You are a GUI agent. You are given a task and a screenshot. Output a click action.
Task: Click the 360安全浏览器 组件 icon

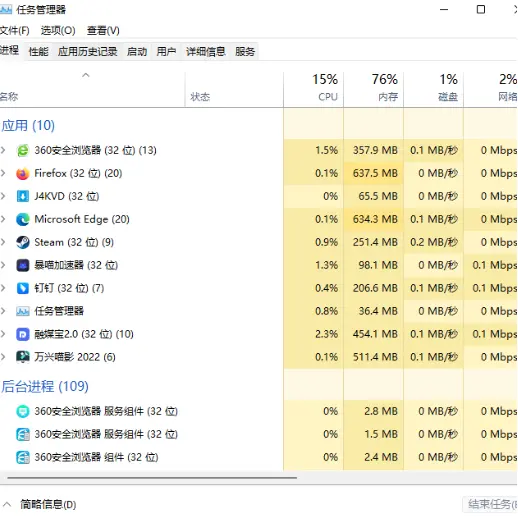click(x=23, y=457)
